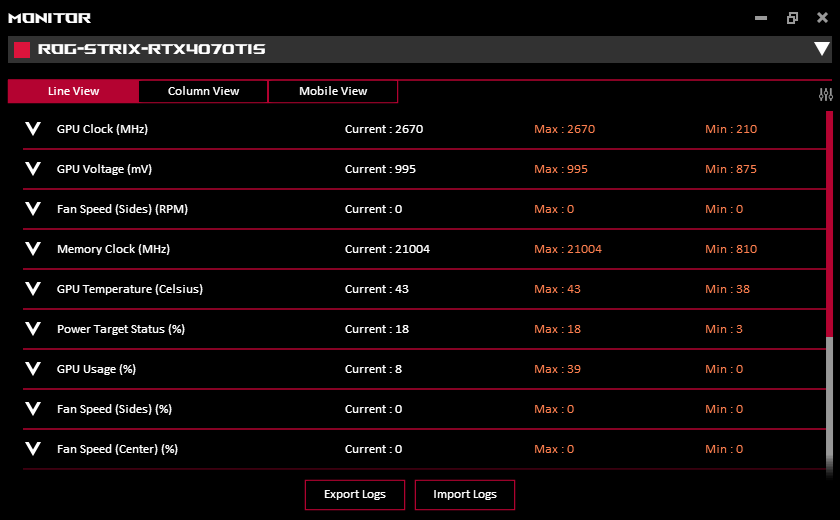This screenshot has height=520, width=840.
Task: Click the GPU Voltage value Min : 875
Action: [x=731, y=169]
